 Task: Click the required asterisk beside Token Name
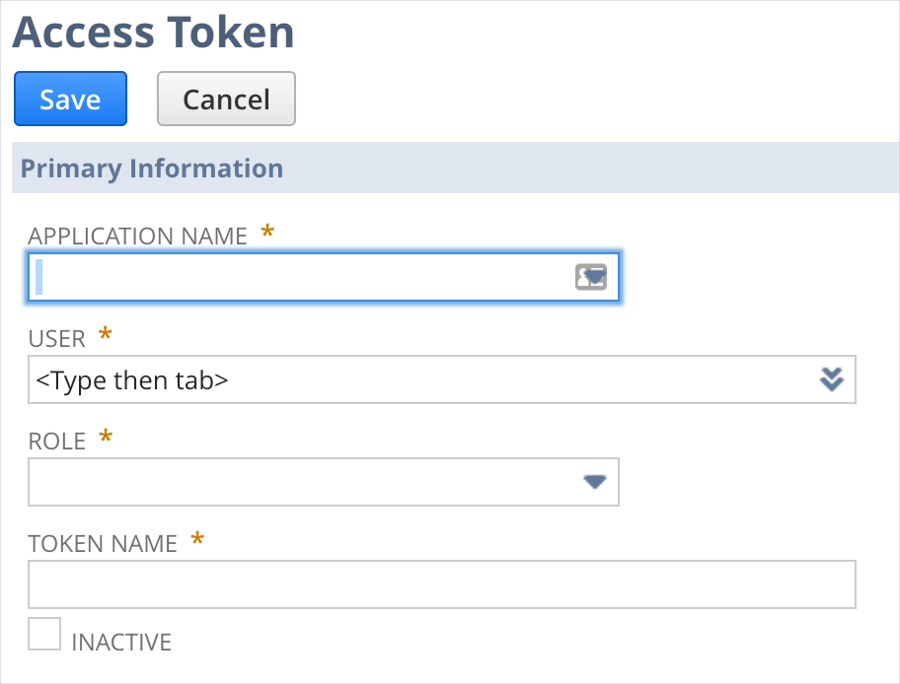click(197, 540)
